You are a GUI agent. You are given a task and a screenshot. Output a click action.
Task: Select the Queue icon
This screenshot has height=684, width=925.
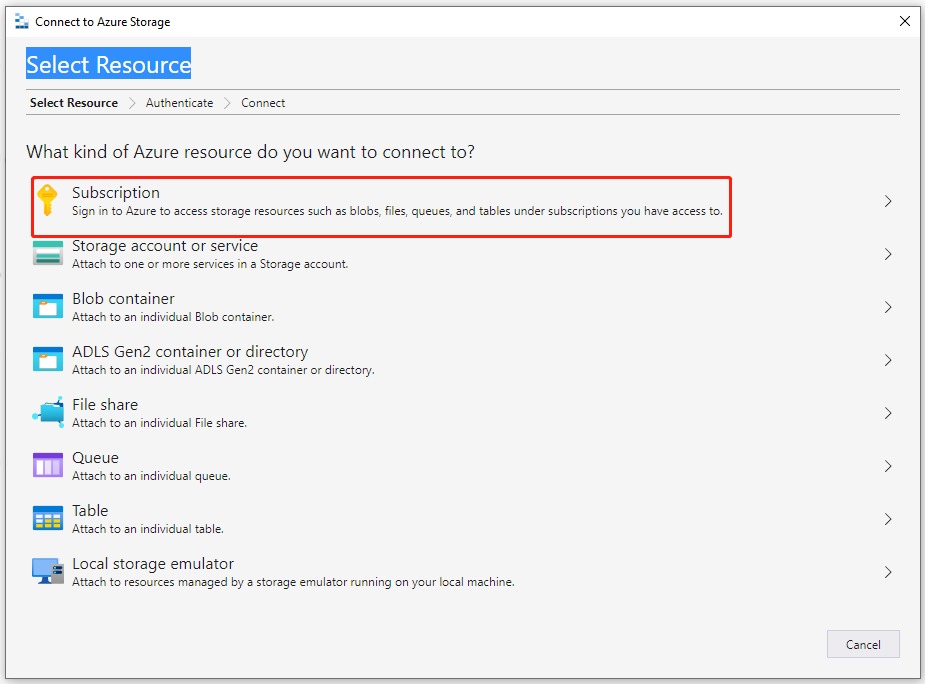pyautogui.click(x=48, y=465)
